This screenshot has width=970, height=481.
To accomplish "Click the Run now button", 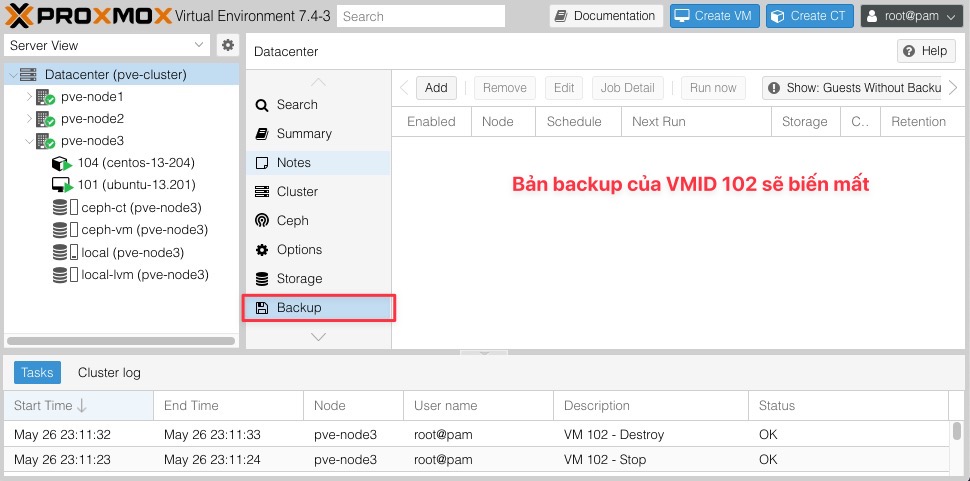I will click(713, 88).
